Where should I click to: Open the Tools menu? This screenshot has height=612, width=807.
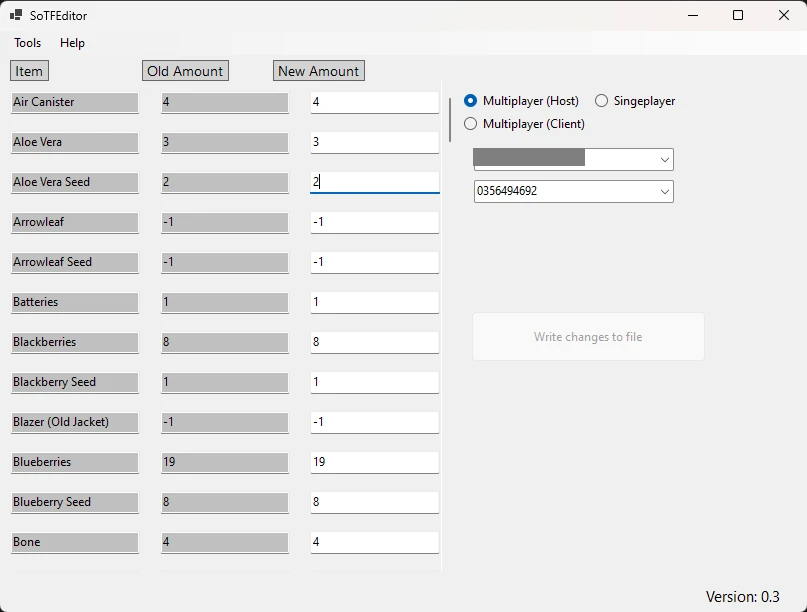[x=28, y=43]
